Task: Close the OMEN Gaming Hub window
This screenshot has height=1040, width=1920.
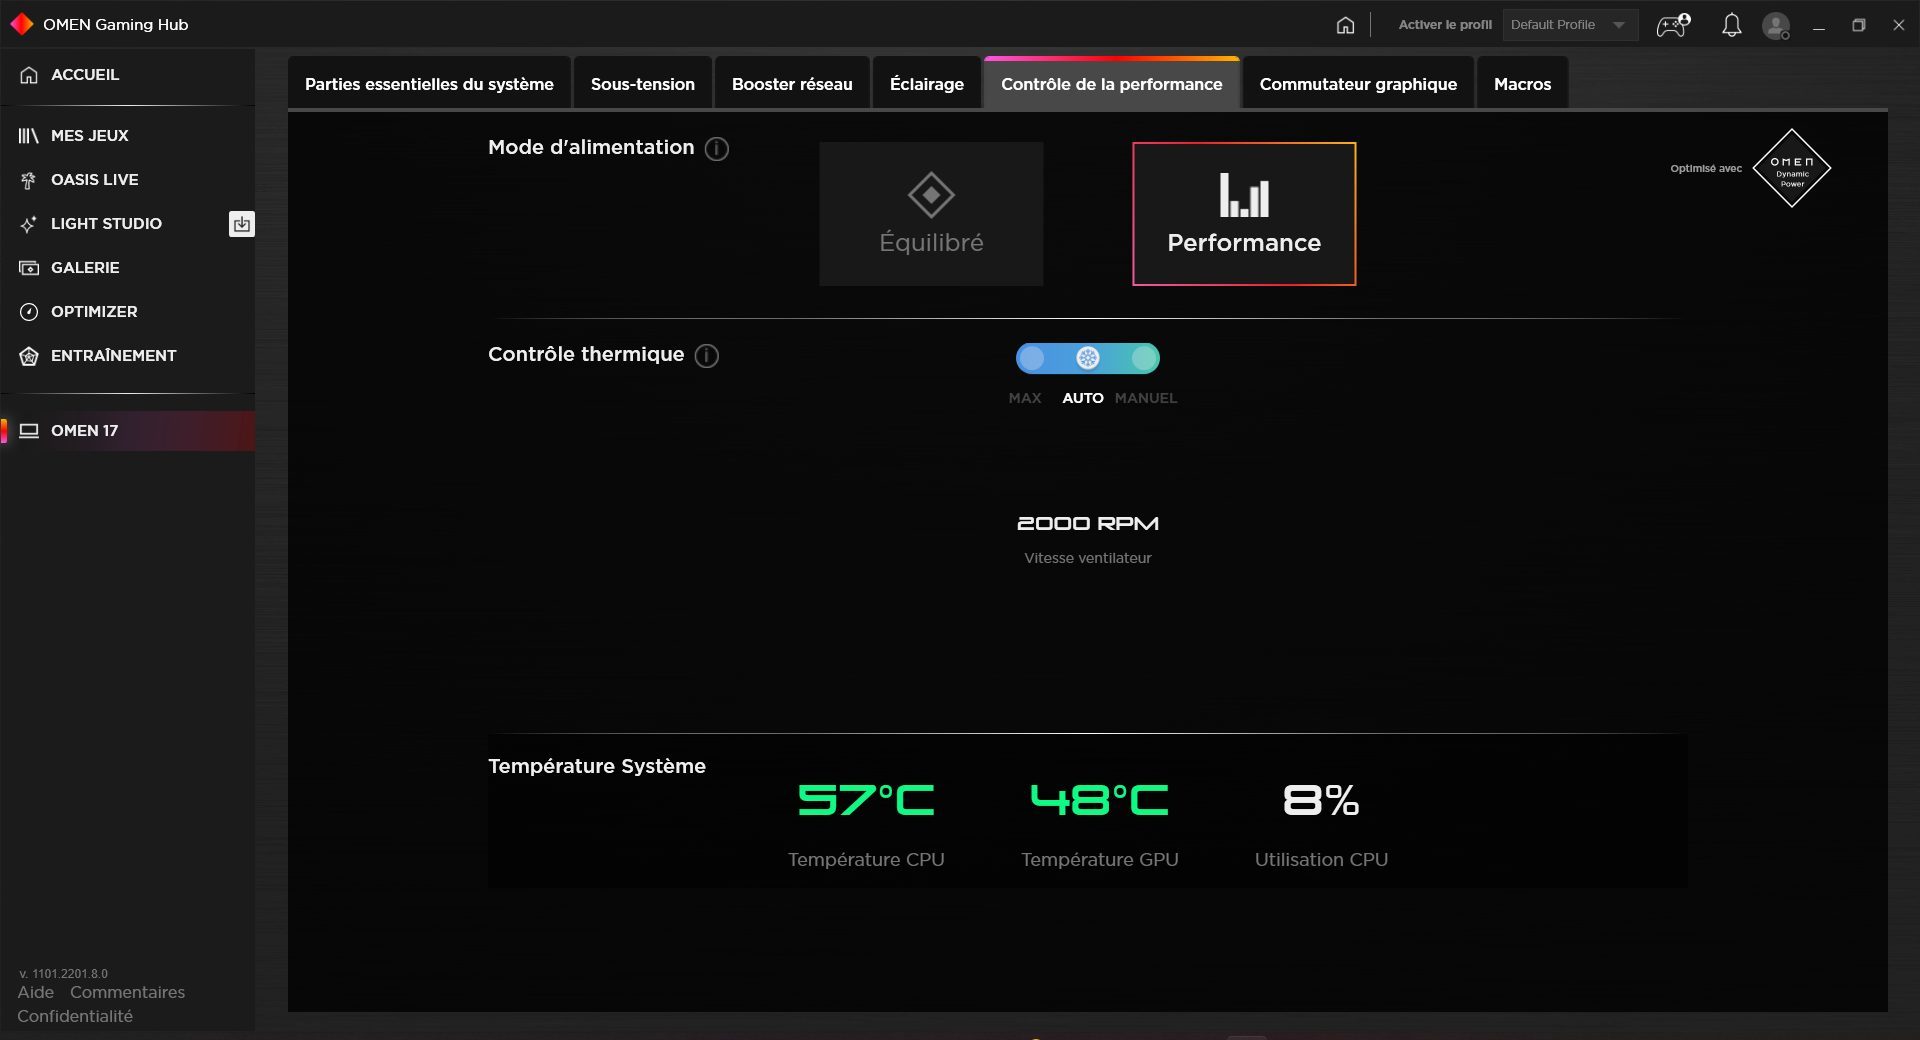Action: tap(1899, 25)
